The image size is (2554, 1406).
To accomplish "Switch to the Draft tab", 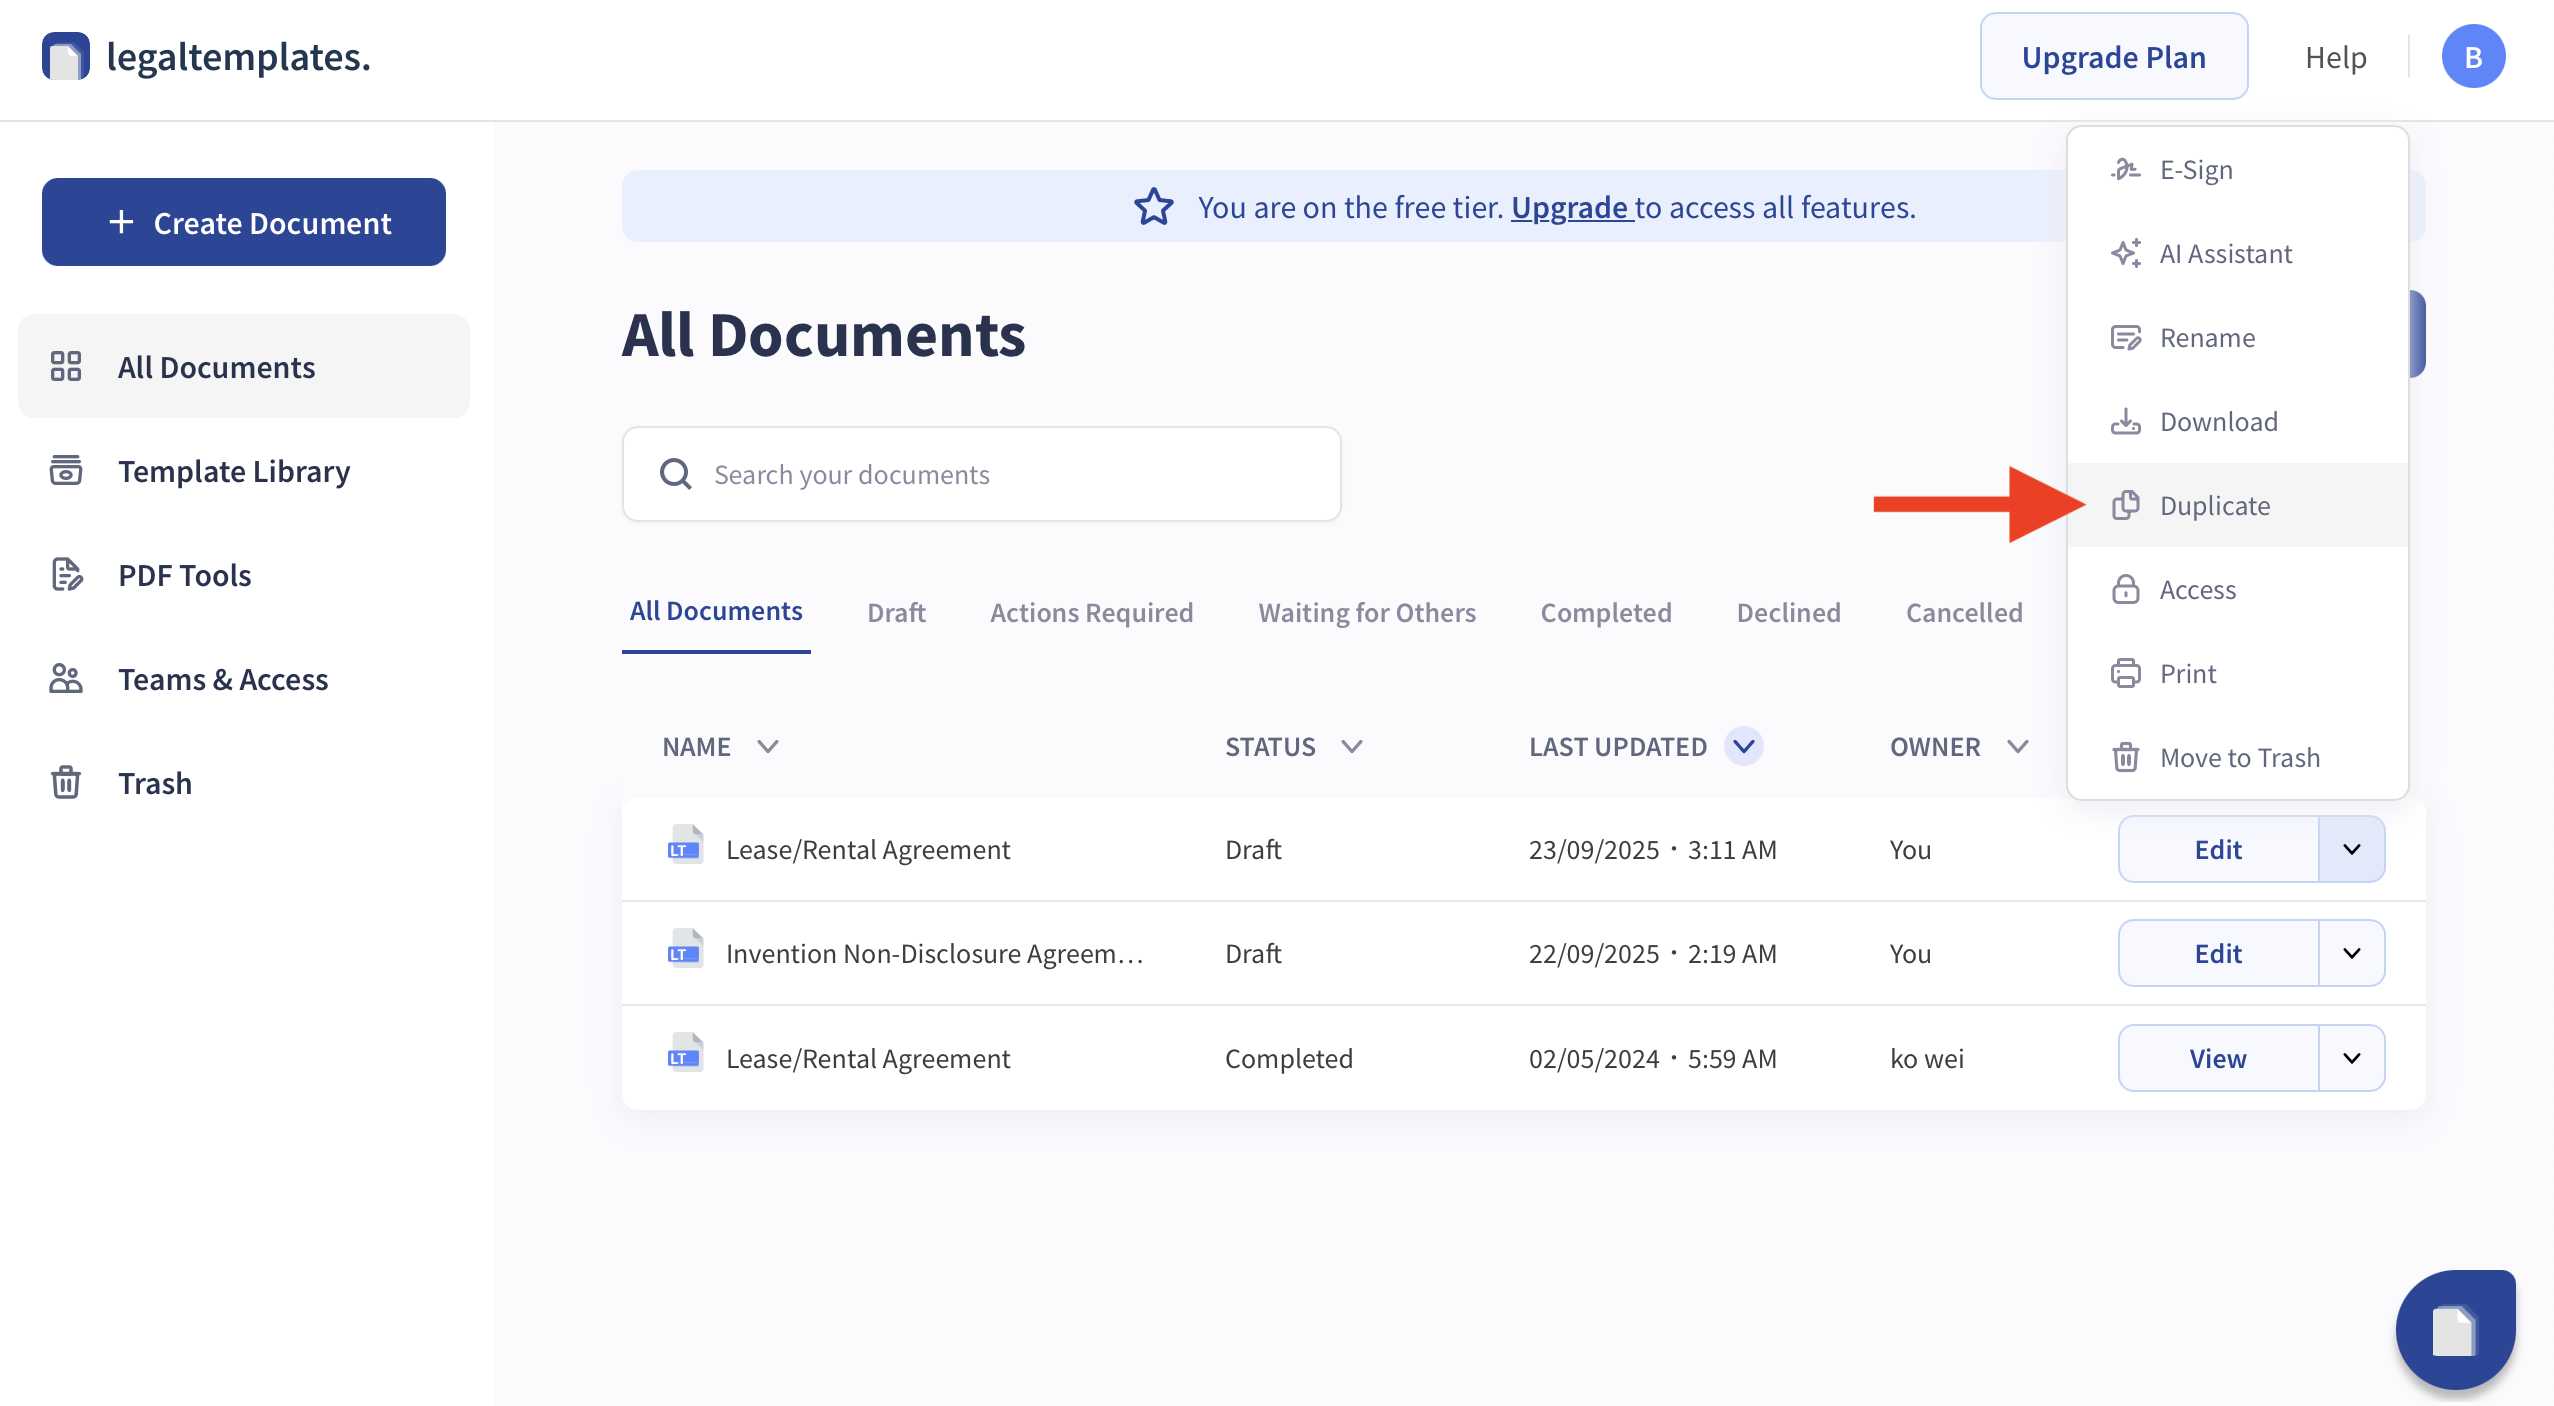I will (x=896, y=612).
